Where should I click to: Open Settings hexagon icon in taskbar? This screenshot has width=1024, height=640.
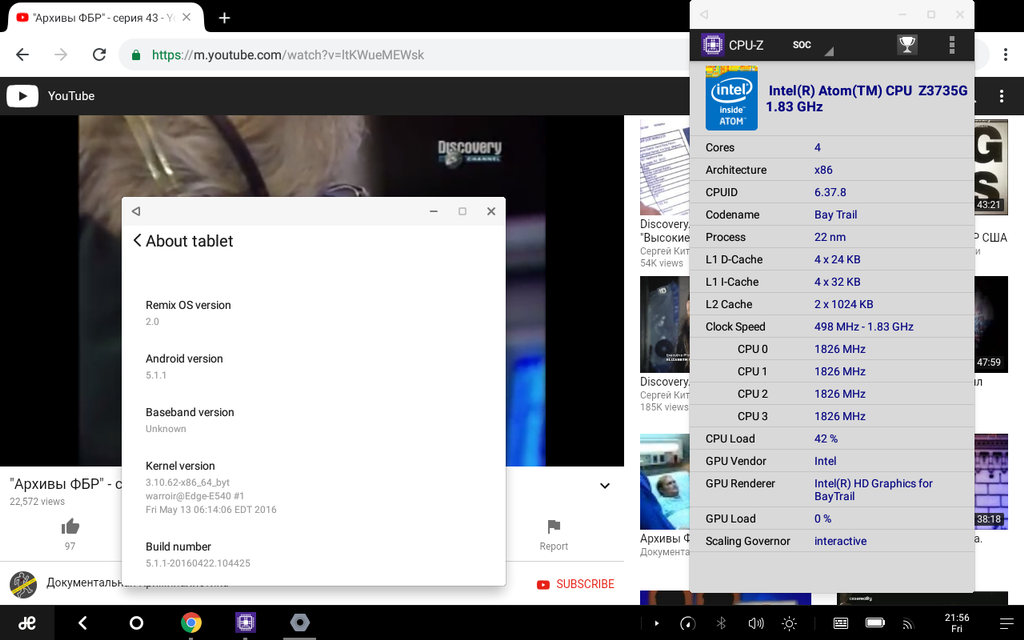point(300,622)
